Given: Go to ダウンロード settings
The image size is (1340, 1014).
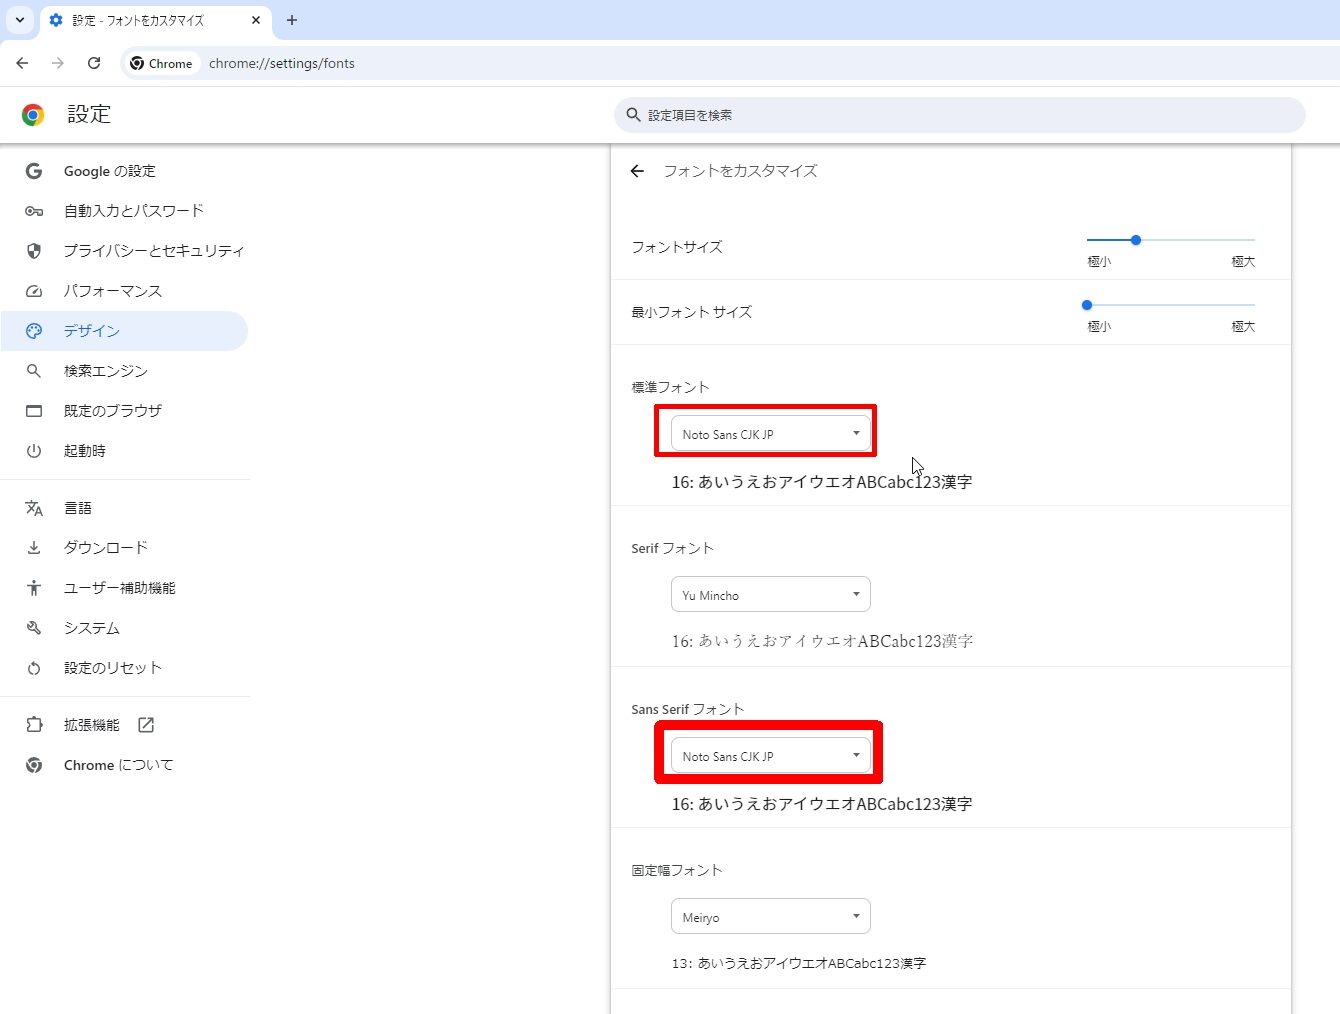Looking at the screenshot, I should pyautogui.click(x=124, y=548).
